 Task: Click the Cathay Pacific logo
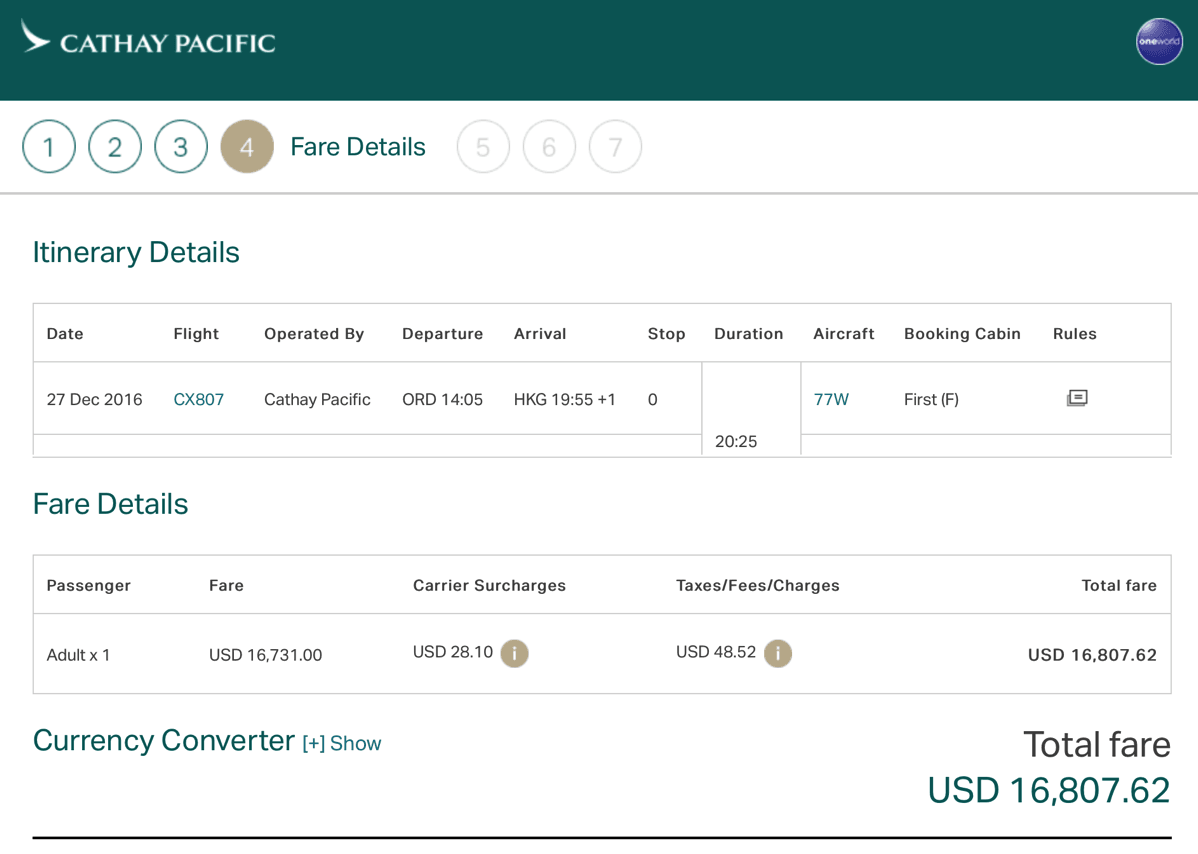149,38
